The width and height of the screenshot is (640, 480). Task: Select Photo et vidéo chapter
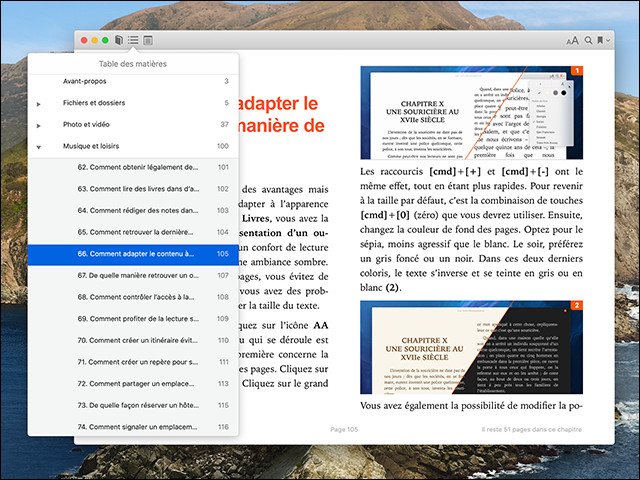(x=133, y=124)
